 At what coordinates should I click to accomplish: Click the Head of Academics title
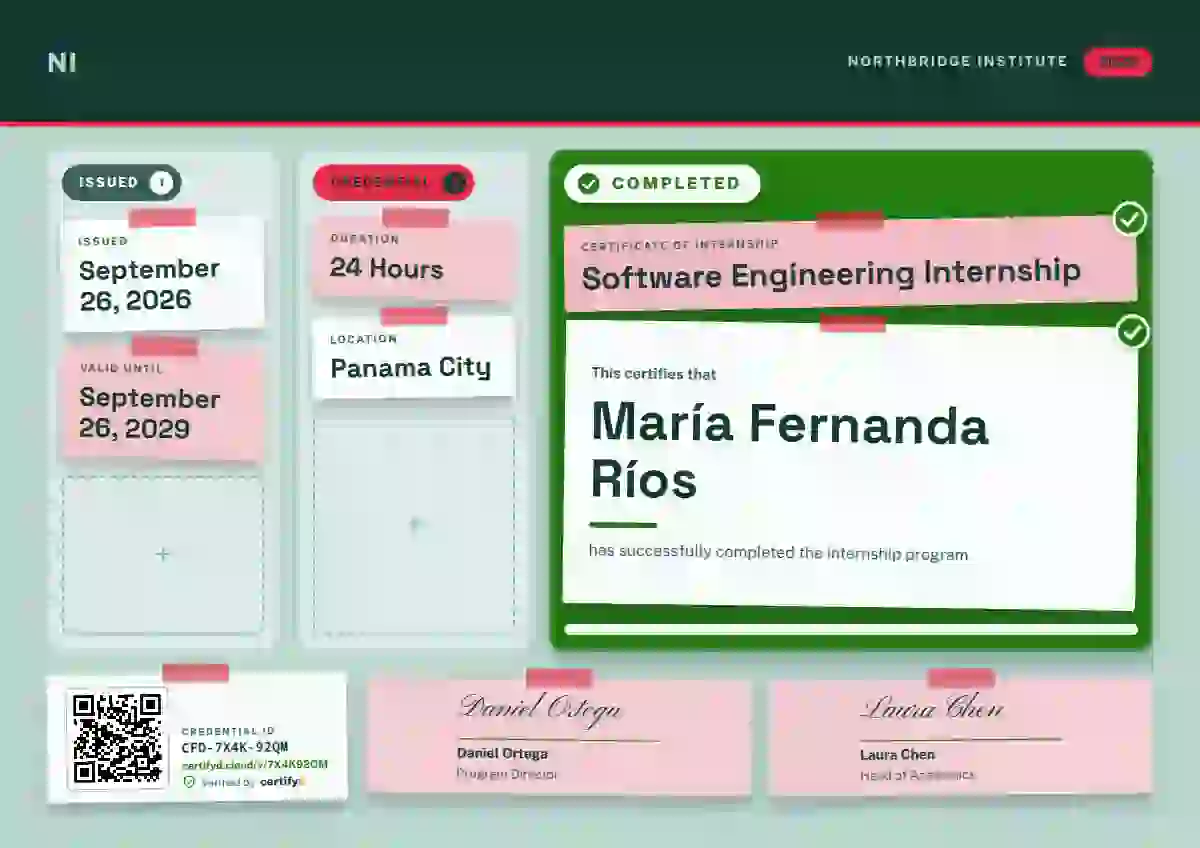click(917, 775)
